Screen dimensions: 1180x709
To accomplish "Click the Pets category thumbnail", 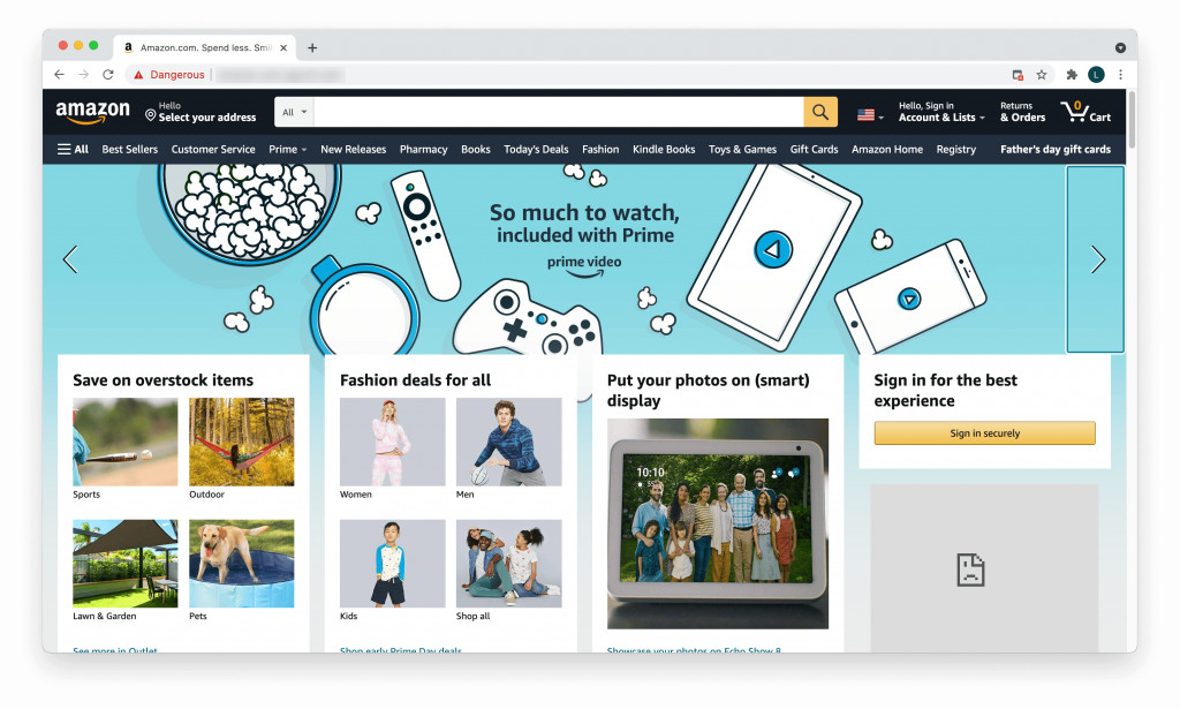I will pyautogui.click(x=241, y=563).
